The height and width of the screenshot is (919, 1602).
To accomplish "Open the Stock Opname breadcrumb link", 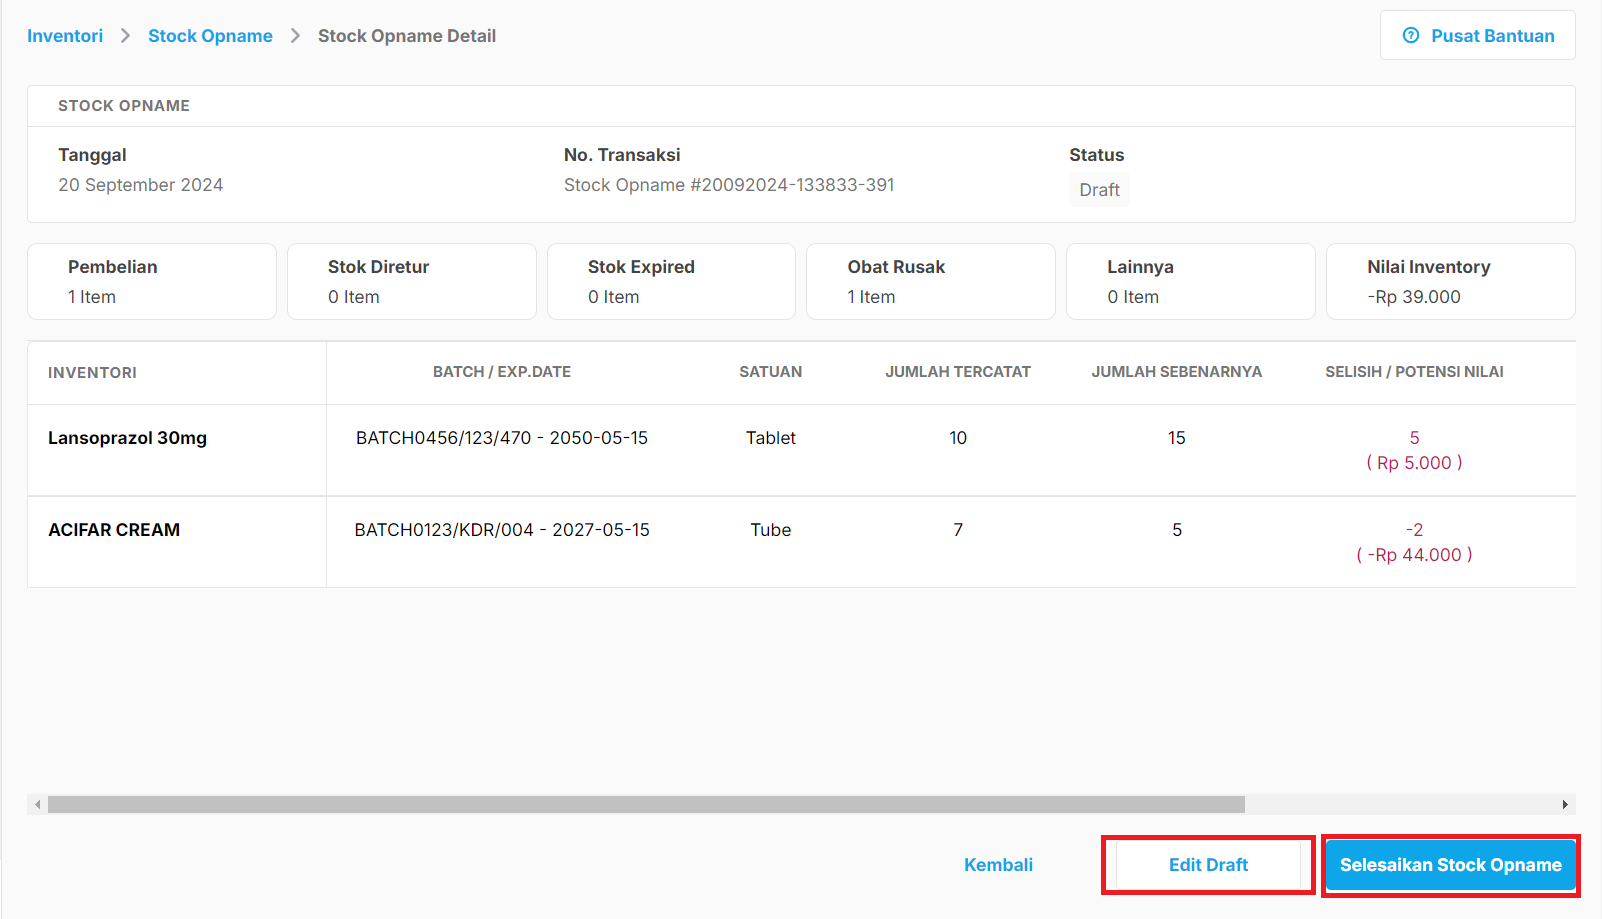I will click(210, 36).
